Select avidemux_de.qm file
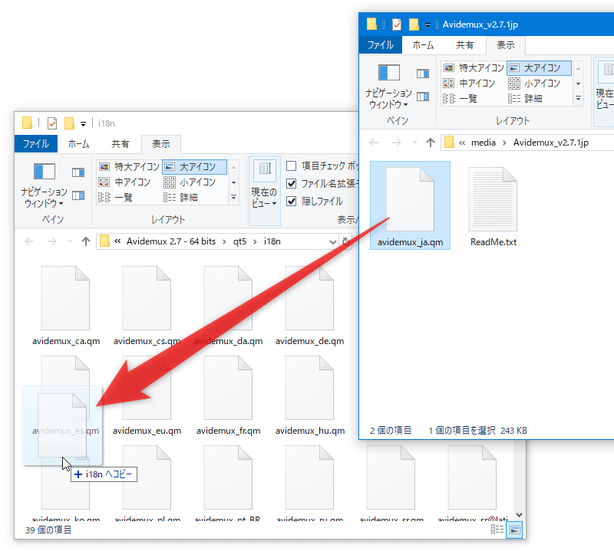The image size is (614, 551). 309,306
